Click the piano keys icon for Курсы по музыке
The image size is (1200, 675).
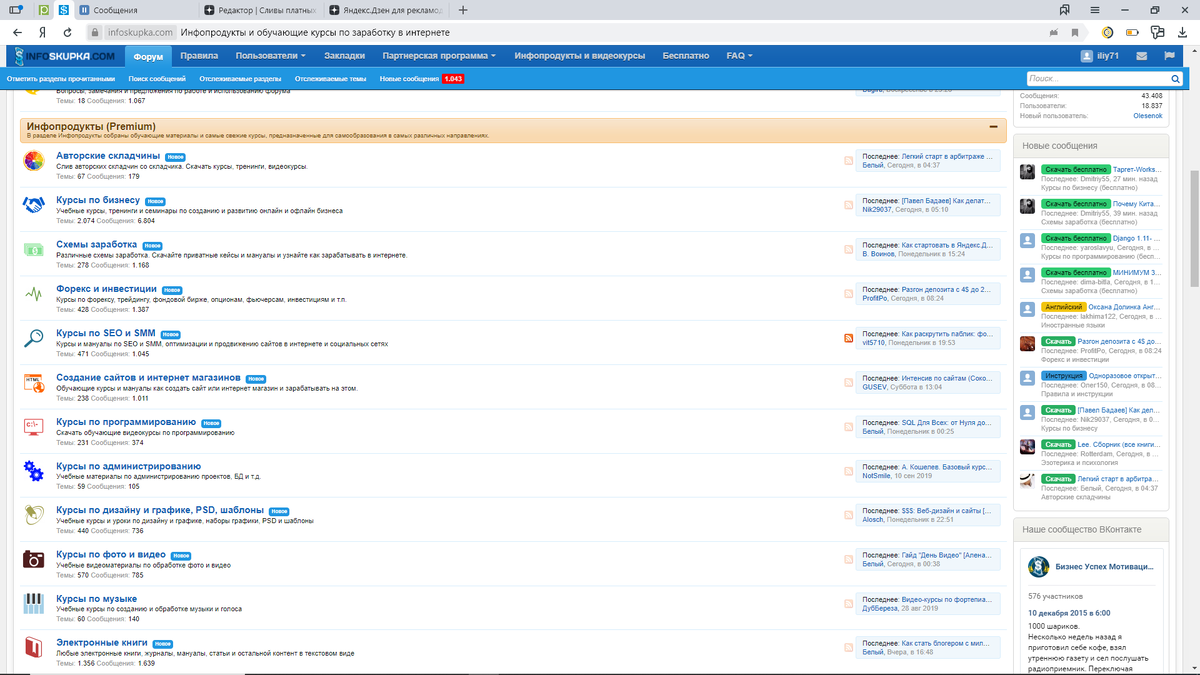(34, 603)
